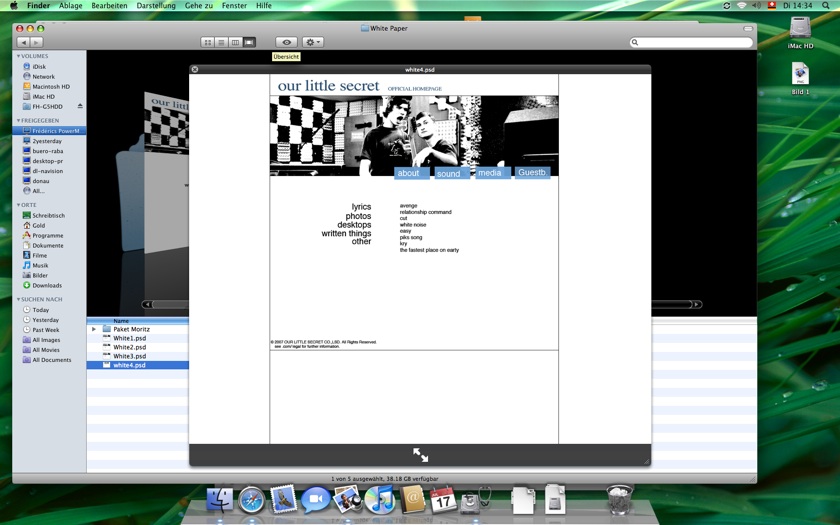840x525 pixels.
Task: Launch iTunes from the Dock
Action: (379, 500)
